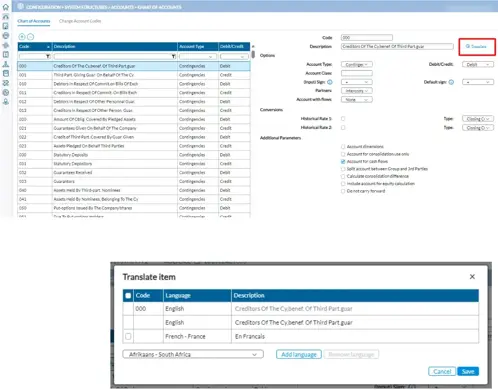Enable Account for consolidation use only

(343, 154)
